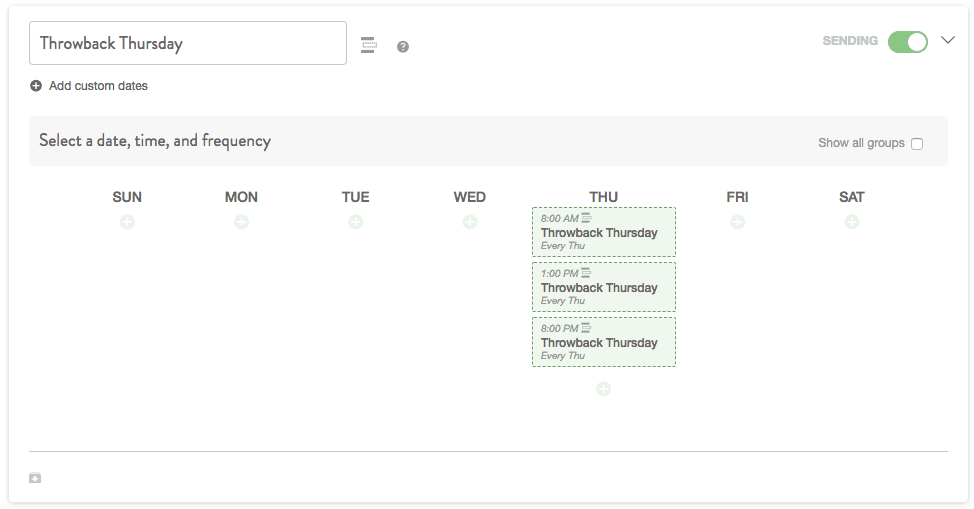Add a time slot on Tuesday
The width and height of the screenshot is (974, 509).
click(356, 222)
